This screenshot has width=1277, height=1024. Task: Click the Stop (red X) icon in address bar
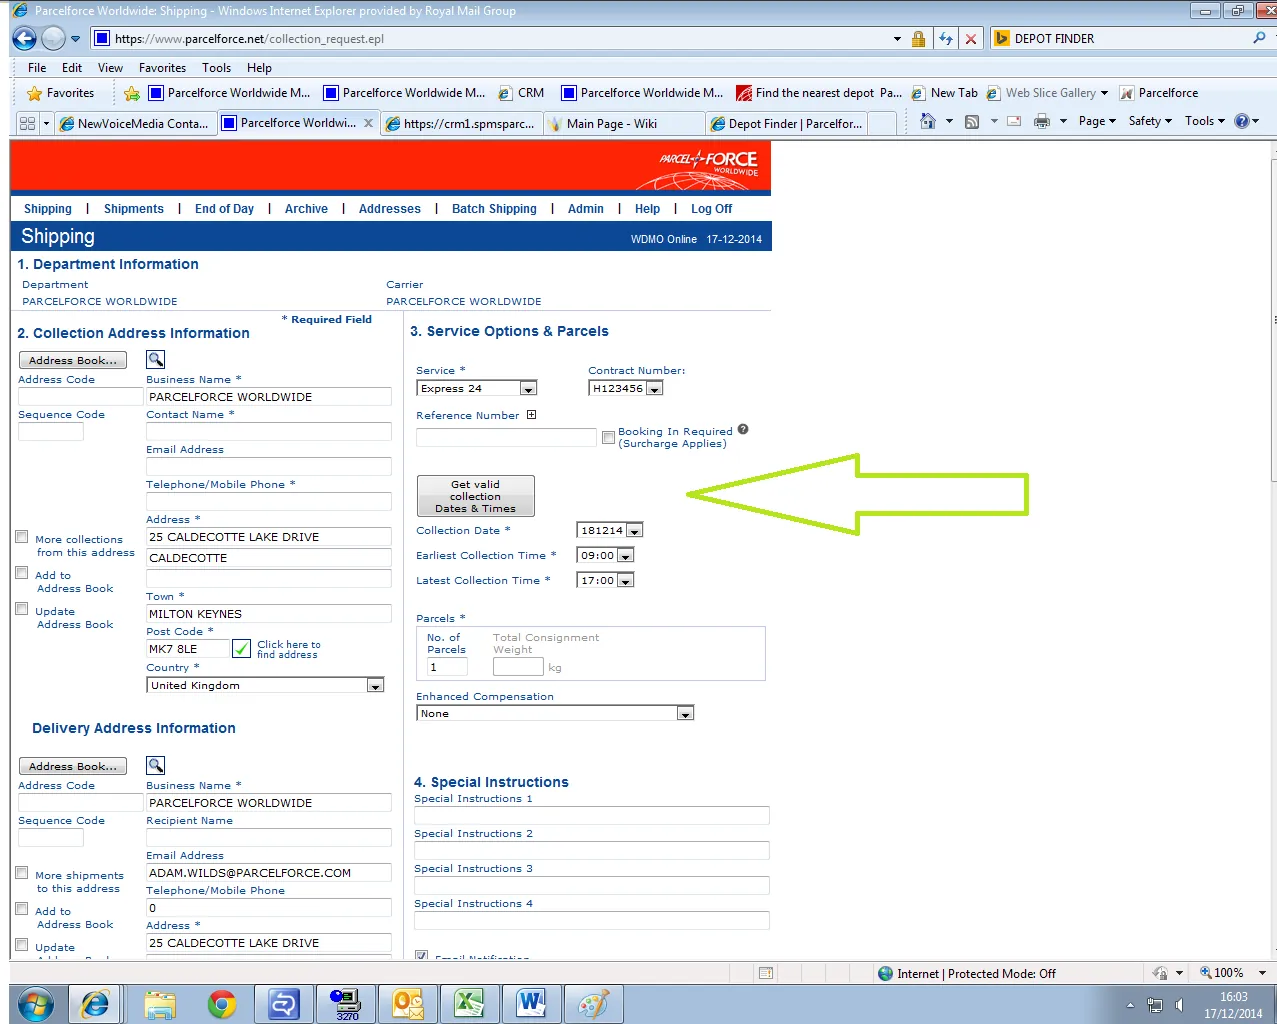click(970, 39)
